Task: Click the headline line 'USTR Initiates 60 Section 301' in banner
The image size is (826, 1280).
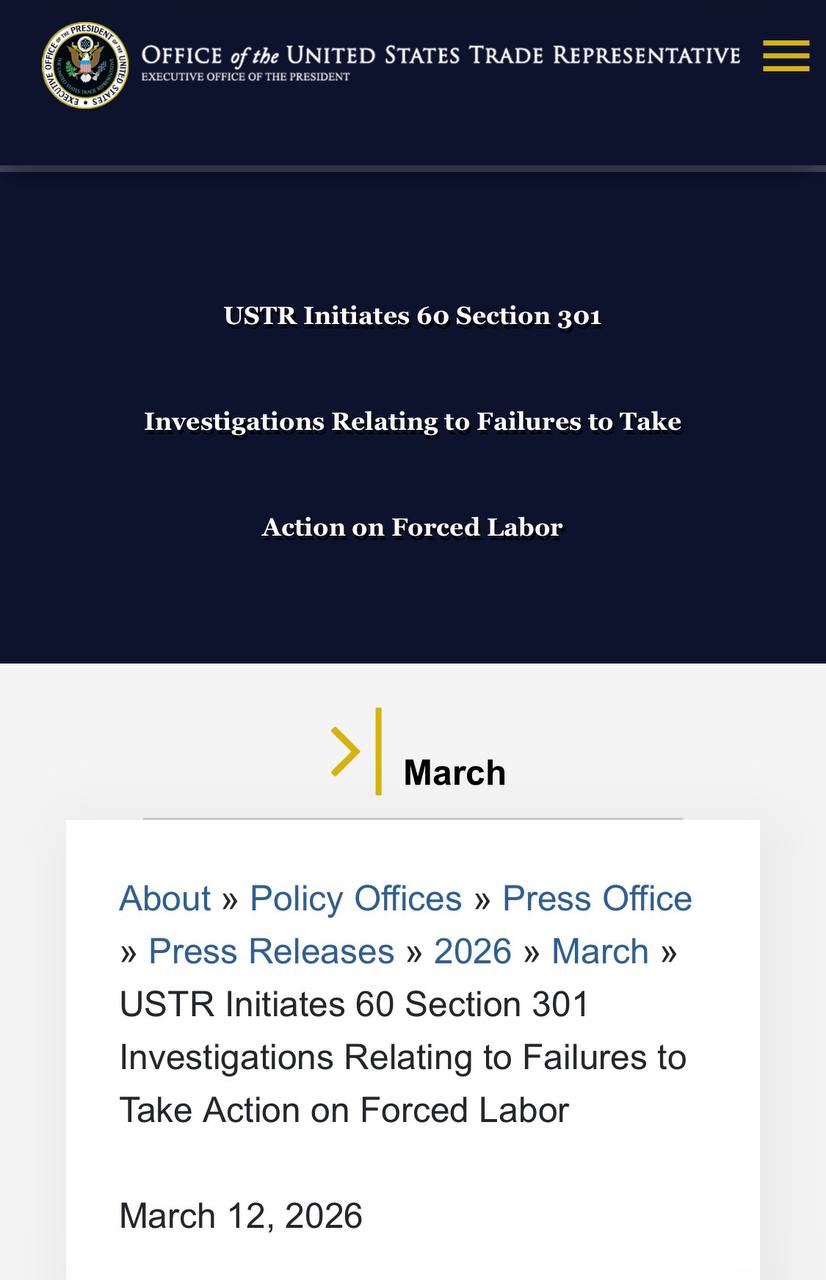Action: point(412,316)
